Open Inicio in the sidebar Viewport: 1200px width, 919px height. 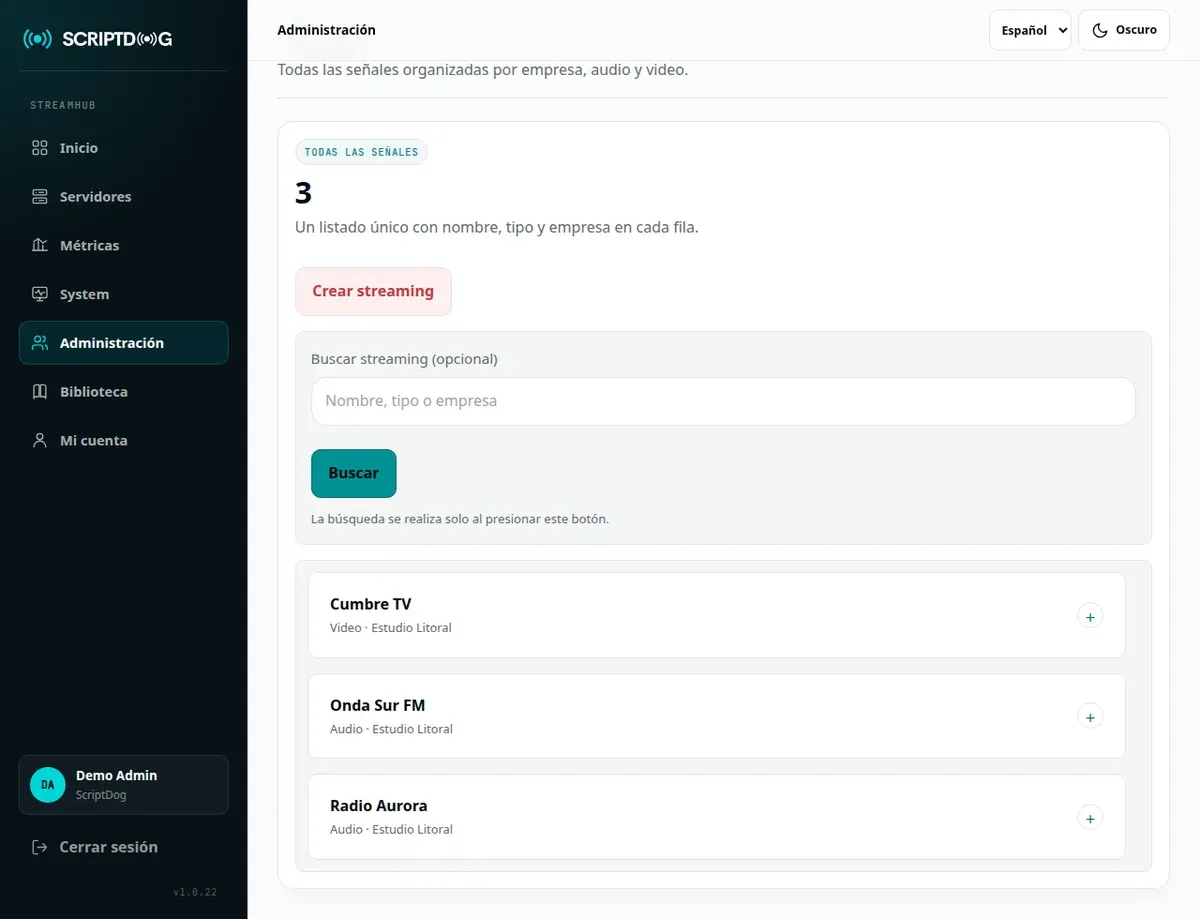click(x=124, y=148)
